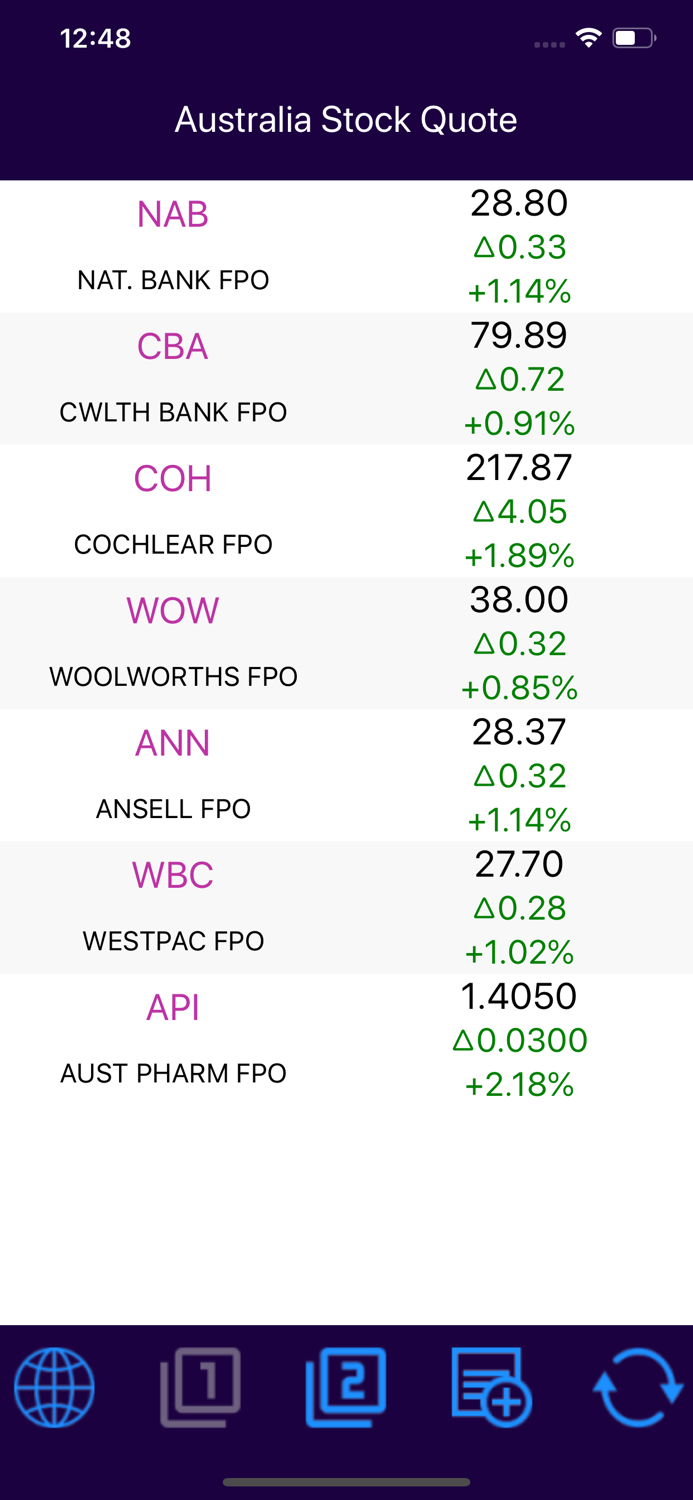This screenshot has width=693, height=1500.
Task: Refresh stock quotes with the sync icon
Action: coord(639,1387)
